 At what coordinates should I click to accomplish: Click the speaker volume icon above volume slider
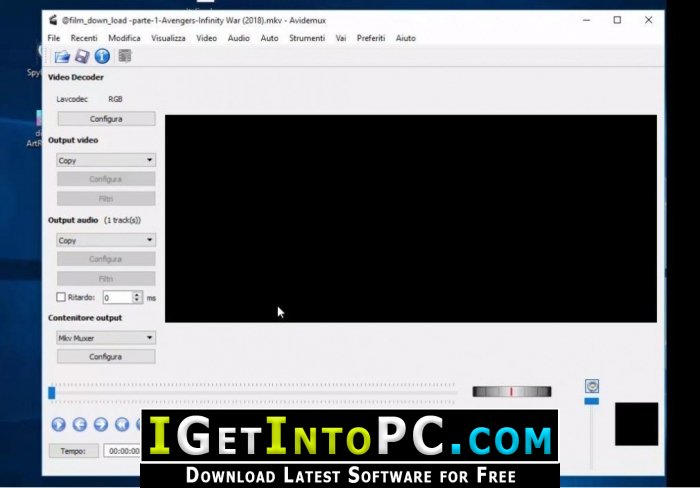pyautogui.click(x=592, y=386)
